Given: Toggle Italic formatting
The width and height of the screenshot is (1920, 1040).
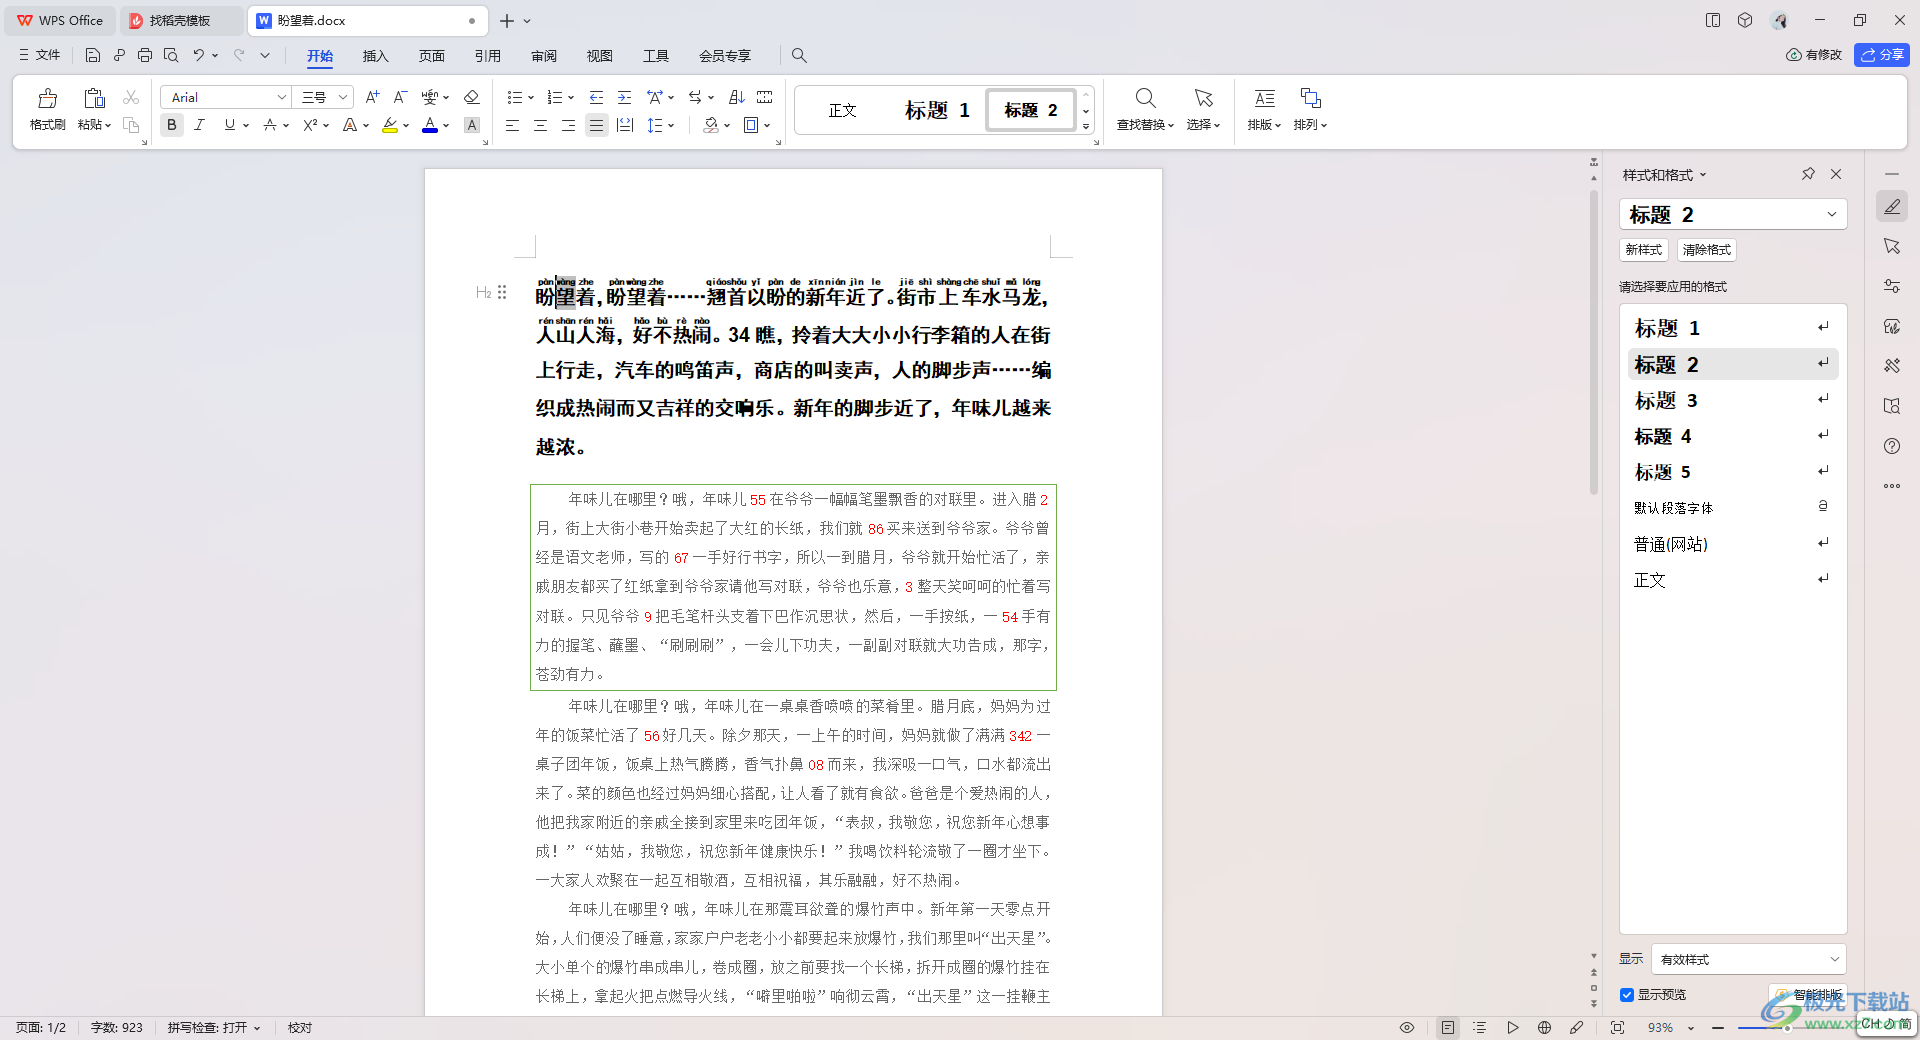Looking at the screenshot, I should tap(200, 125).
